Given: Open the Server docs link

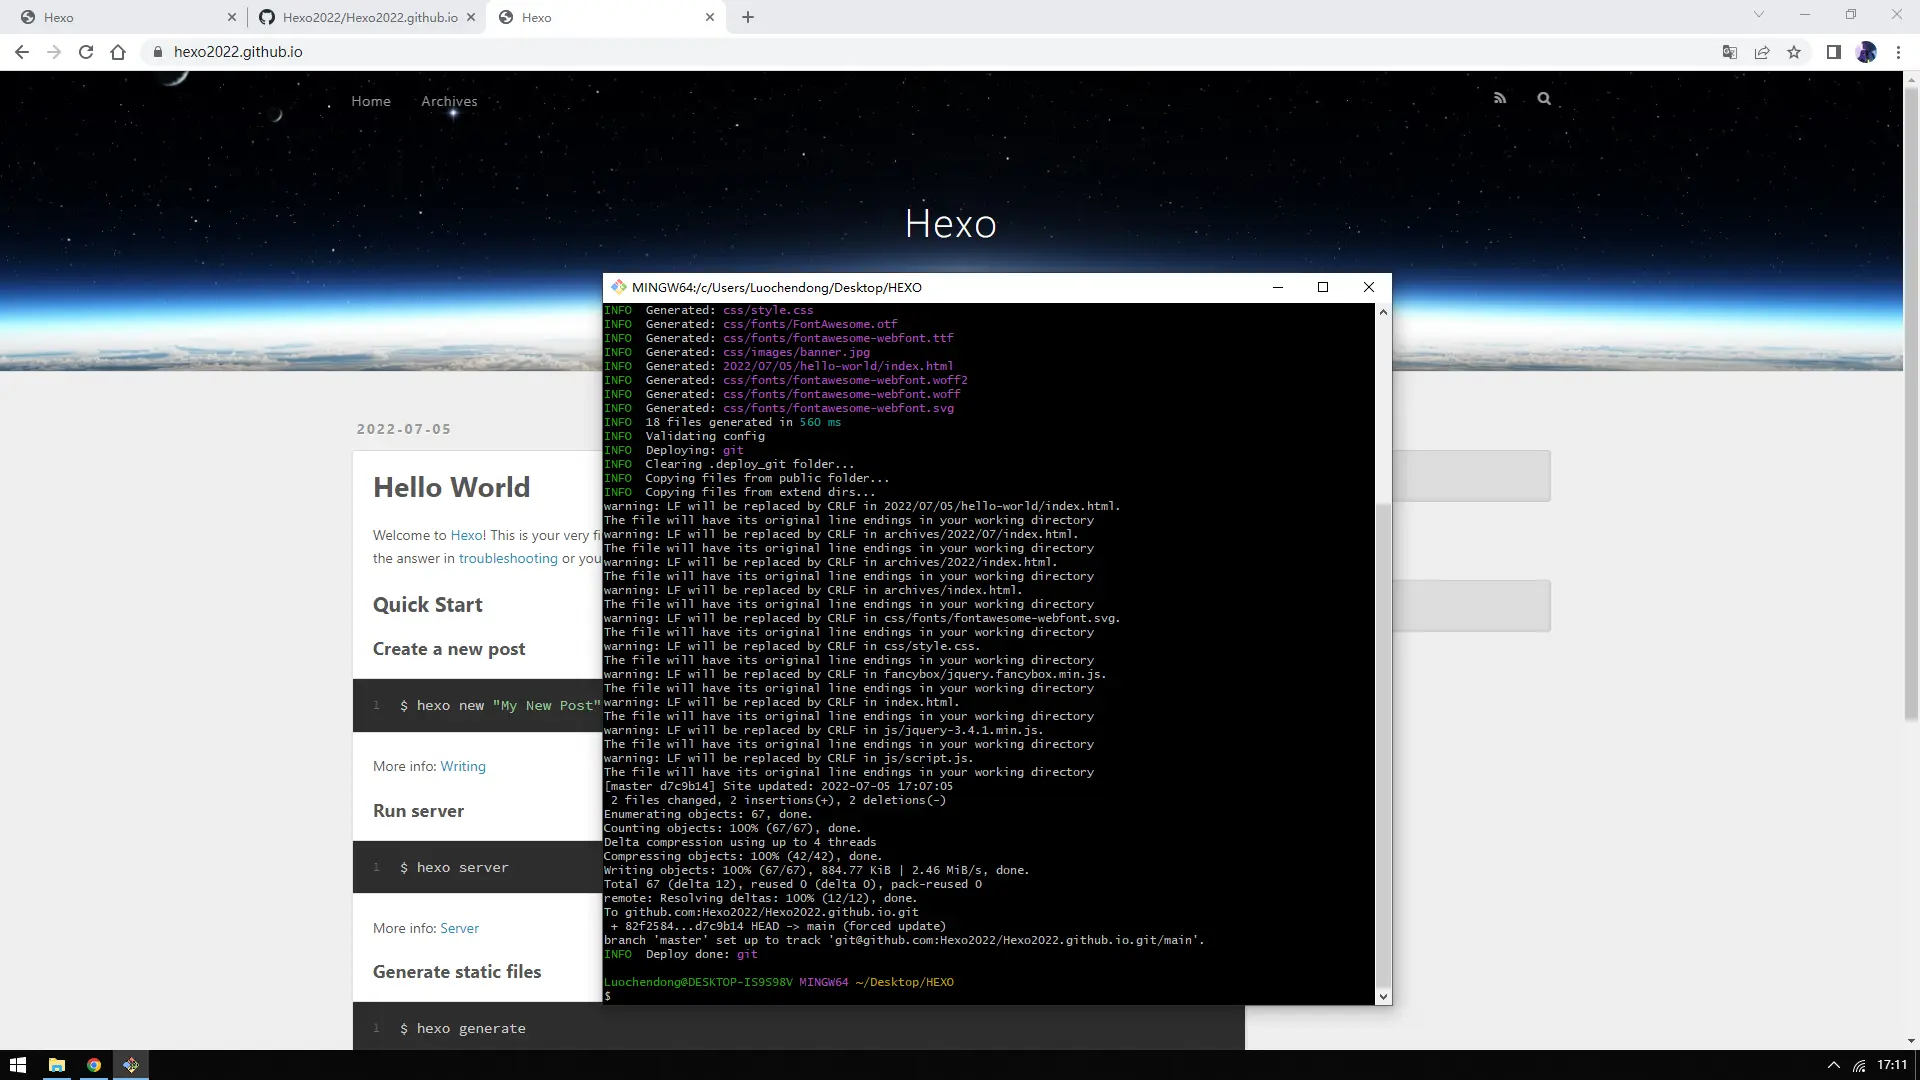Looking at the screenshot, I should point(460,928).
